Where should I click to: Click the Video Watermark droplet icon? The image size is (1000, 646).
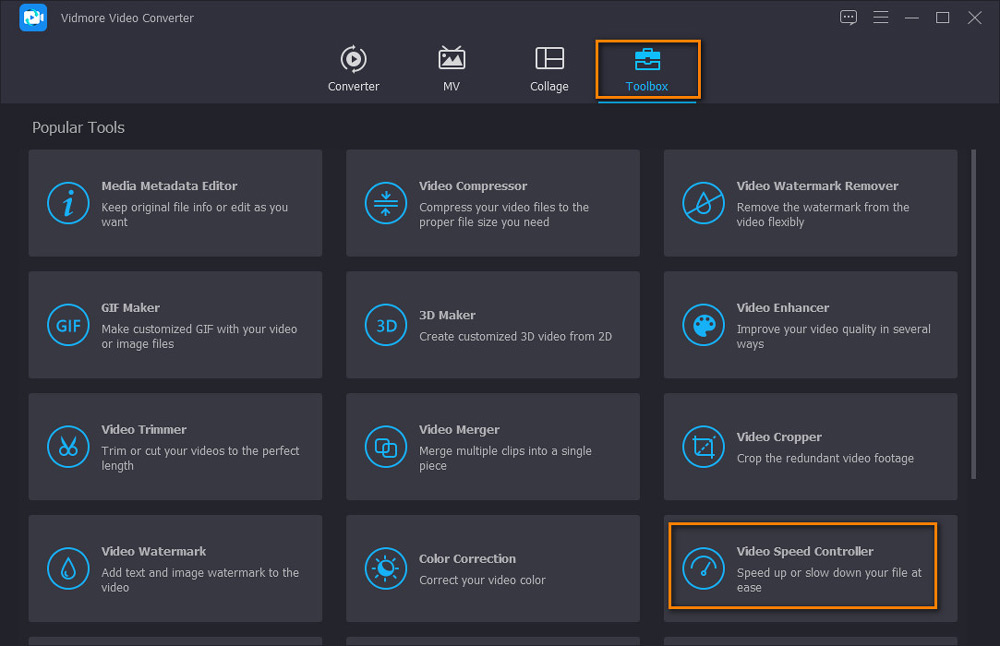click(68, 569)
